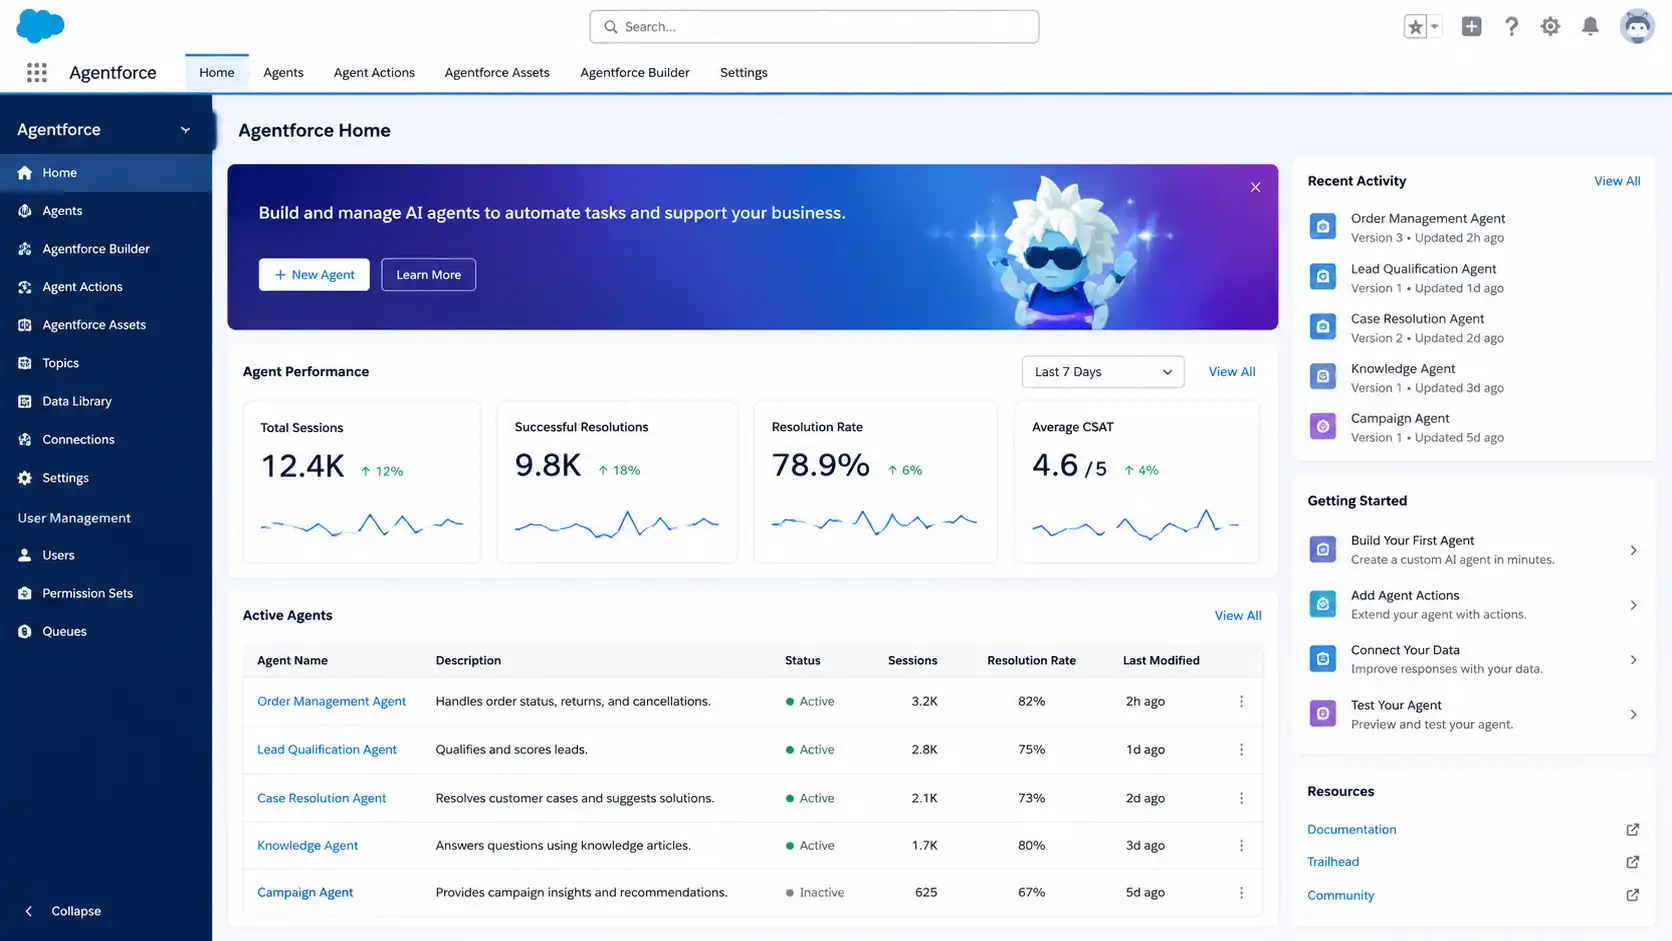The image size is (1672, 941).
Task: Click the Agentforce Assets sidebar icon
Action: click(x=25, y=325)
